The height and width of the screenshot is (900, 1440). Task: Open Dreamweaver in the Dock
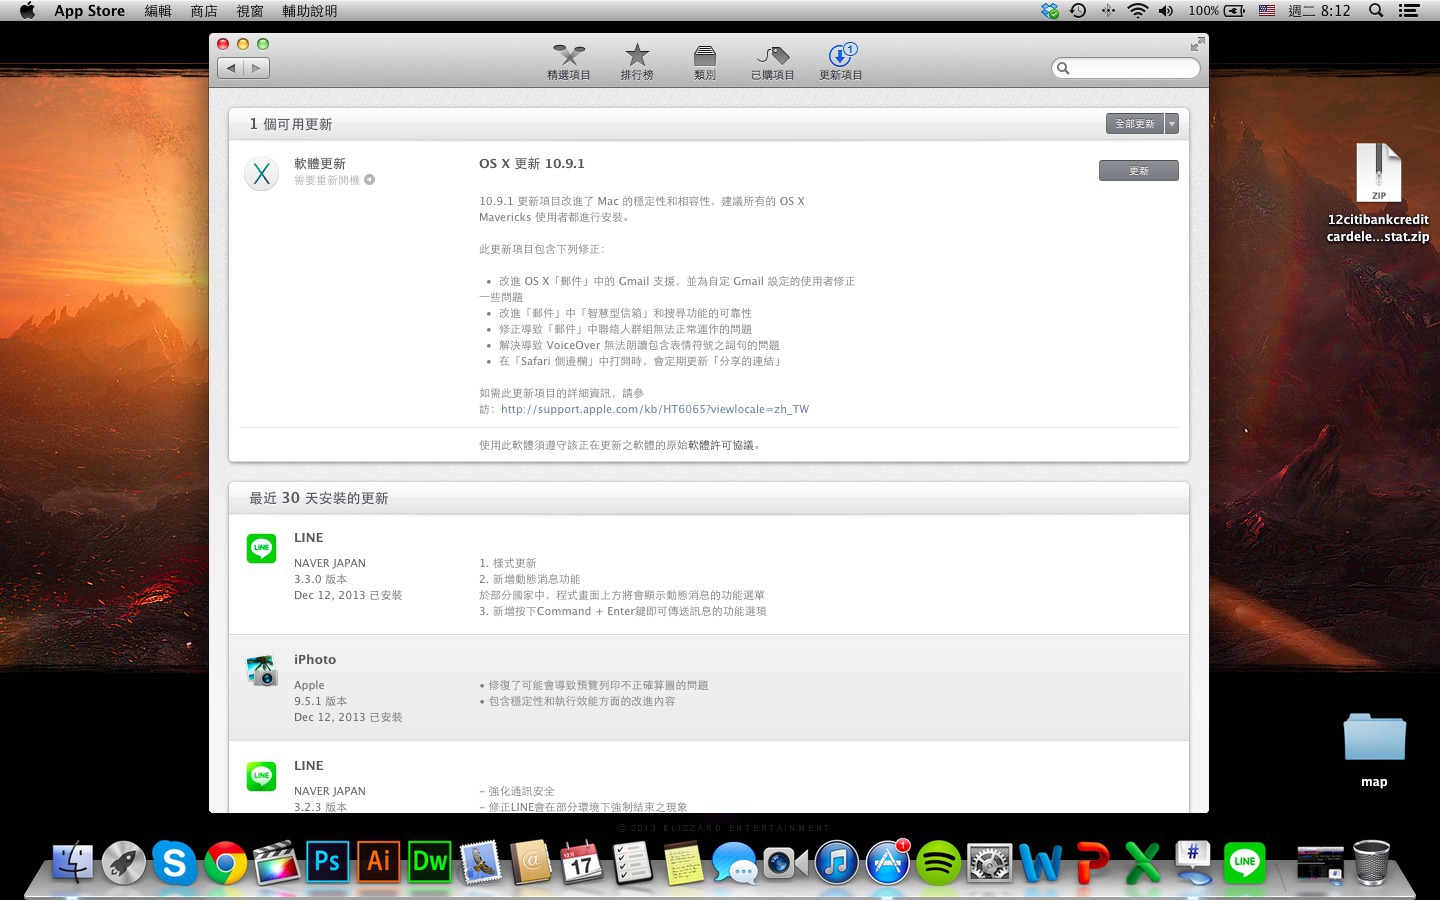[429, 862]
